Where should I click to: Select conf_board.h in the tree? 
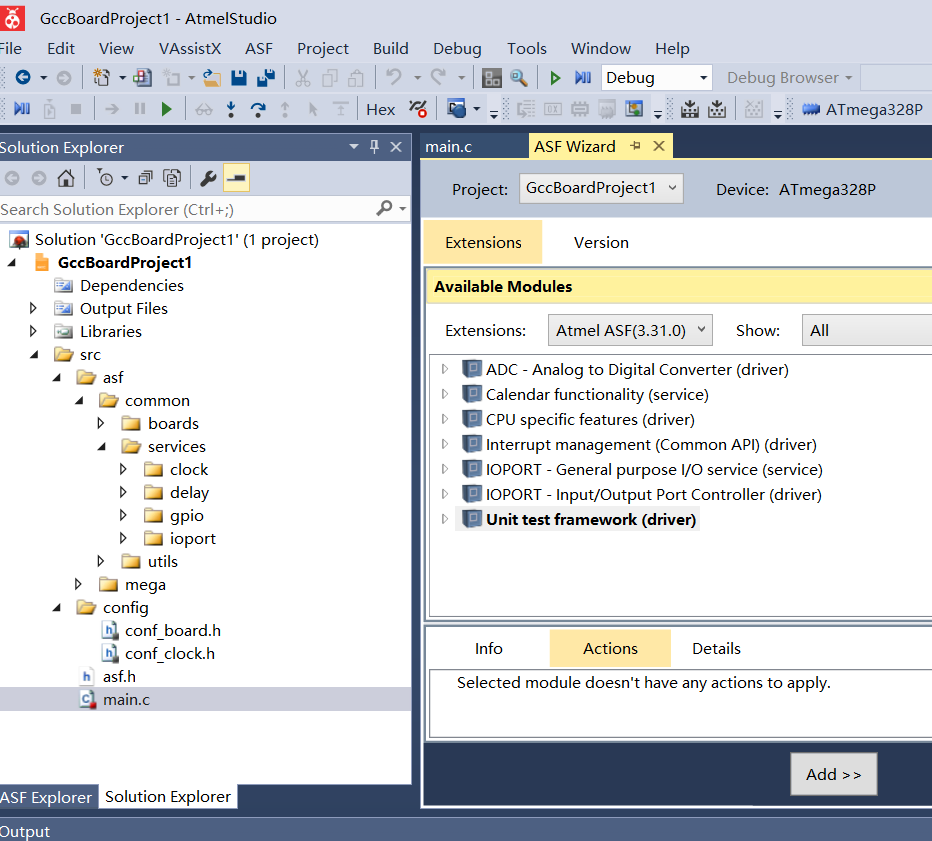173,630
